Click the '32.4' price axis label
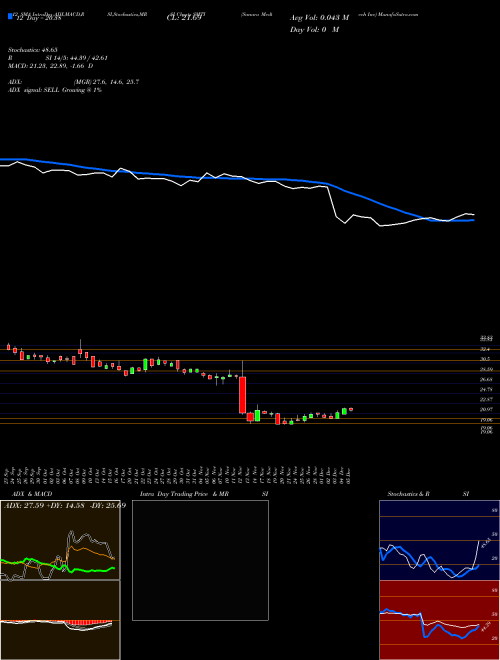This screenshot has width=500, height=660. (485, 349)
